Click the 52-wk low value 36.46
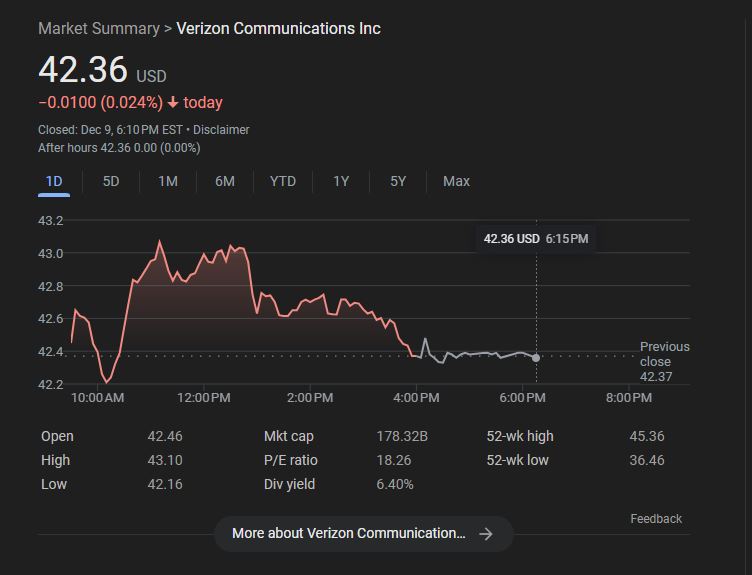This screenshot has width=752, height=575. click(x=647, y=460)
